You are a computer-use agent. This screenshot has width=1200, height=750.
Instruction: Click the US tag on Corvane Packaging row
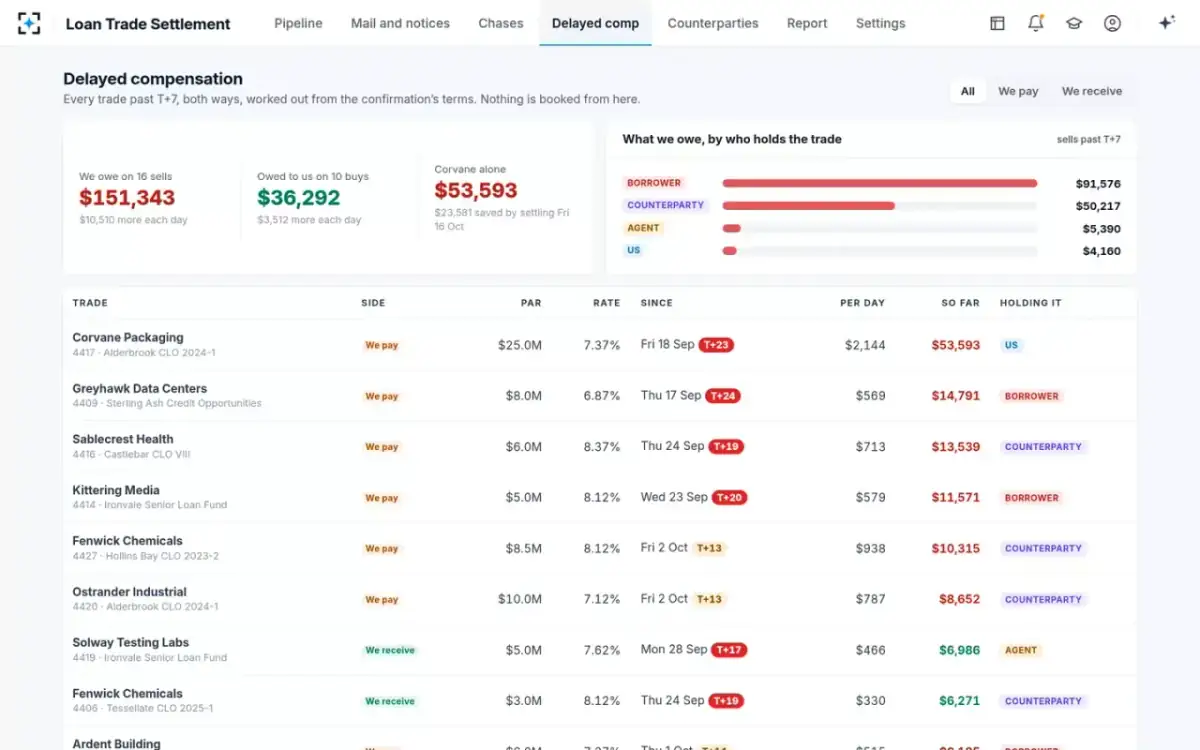click(1011, 345)
